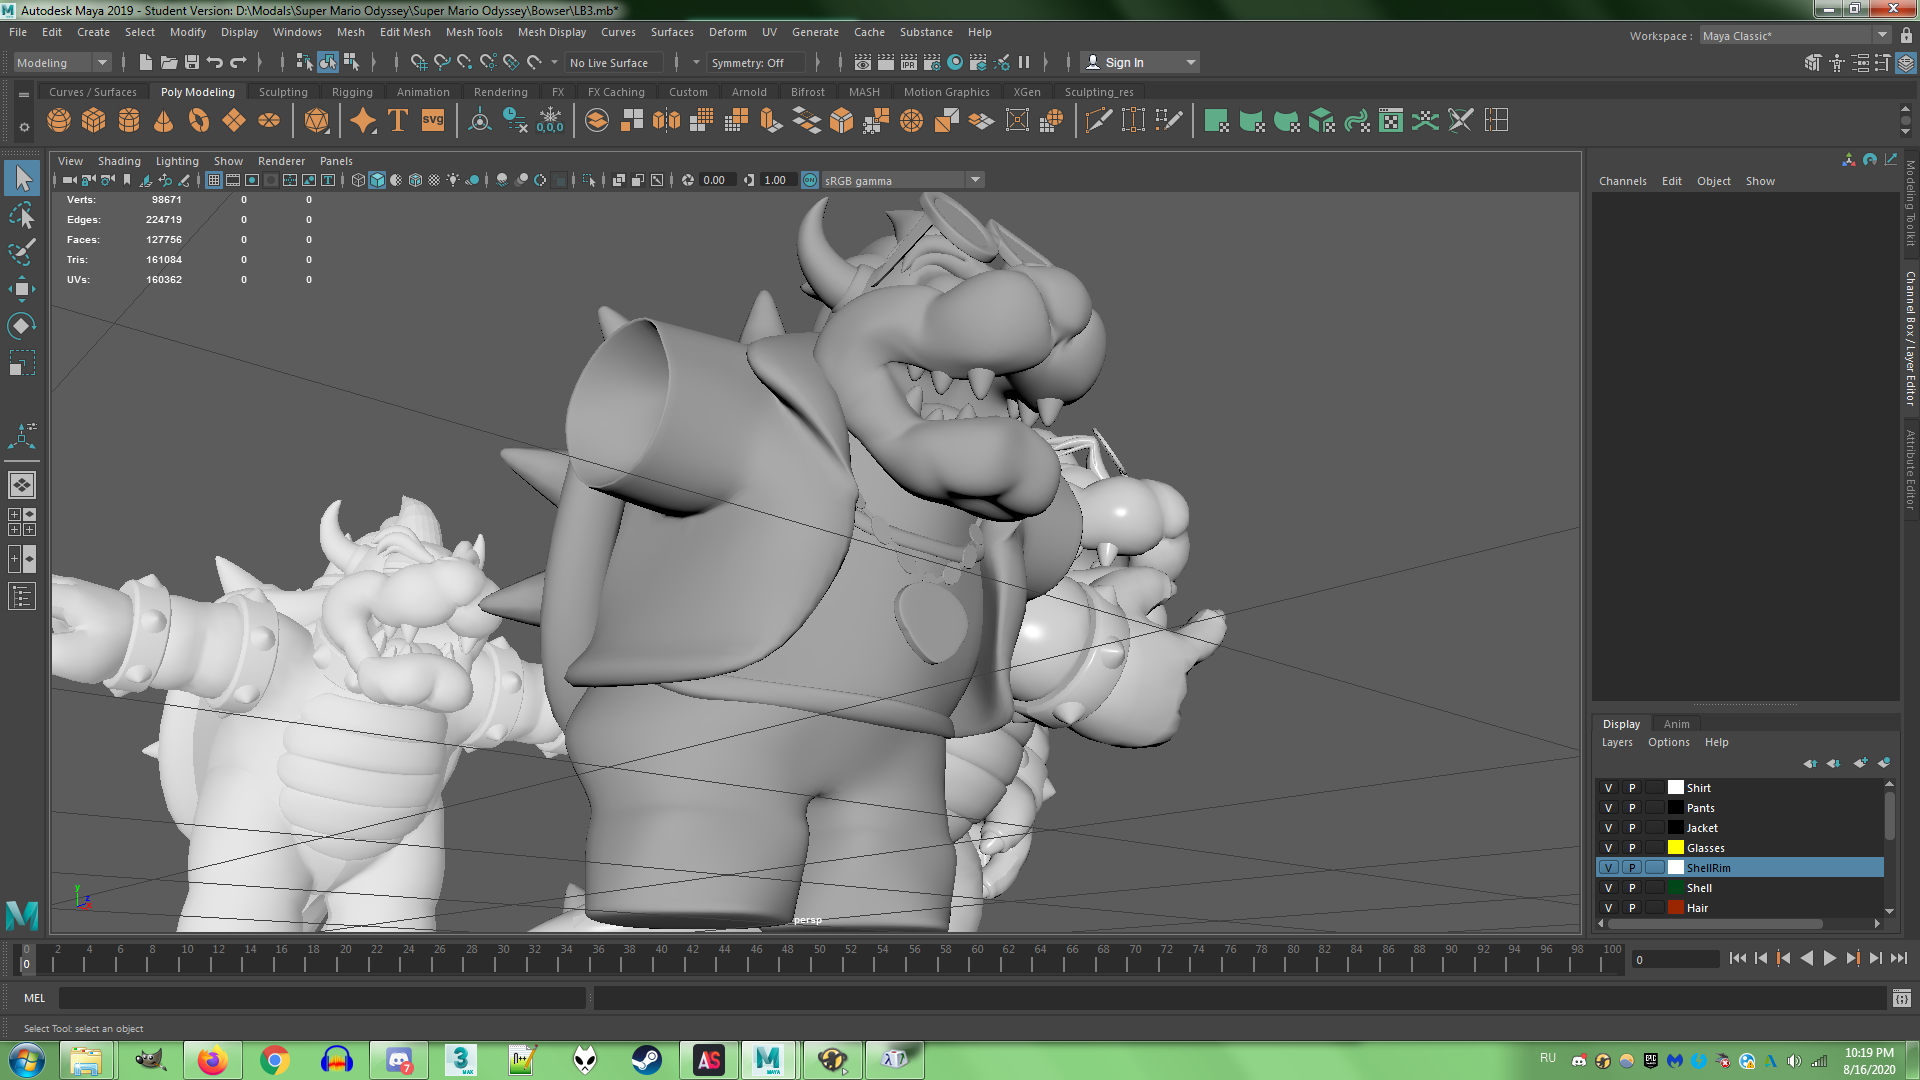Open the Deform menu

pos(728,32)
